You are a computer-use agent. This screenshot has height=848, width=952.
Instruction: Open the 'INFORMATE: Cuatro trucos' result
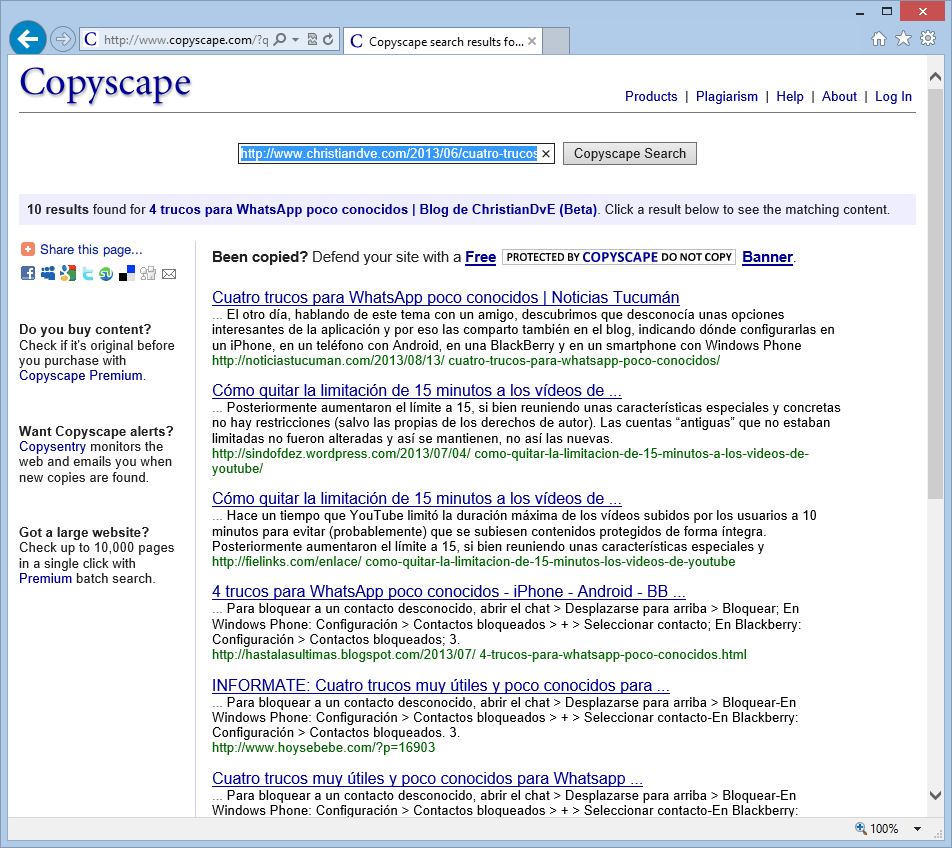[441, 685]
